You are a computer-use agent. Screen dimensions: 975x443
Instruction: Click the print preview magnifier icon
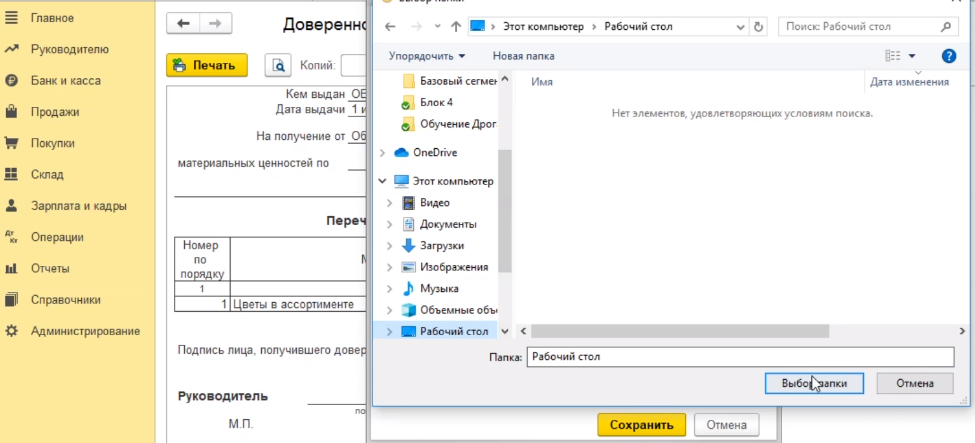point(278,66)
